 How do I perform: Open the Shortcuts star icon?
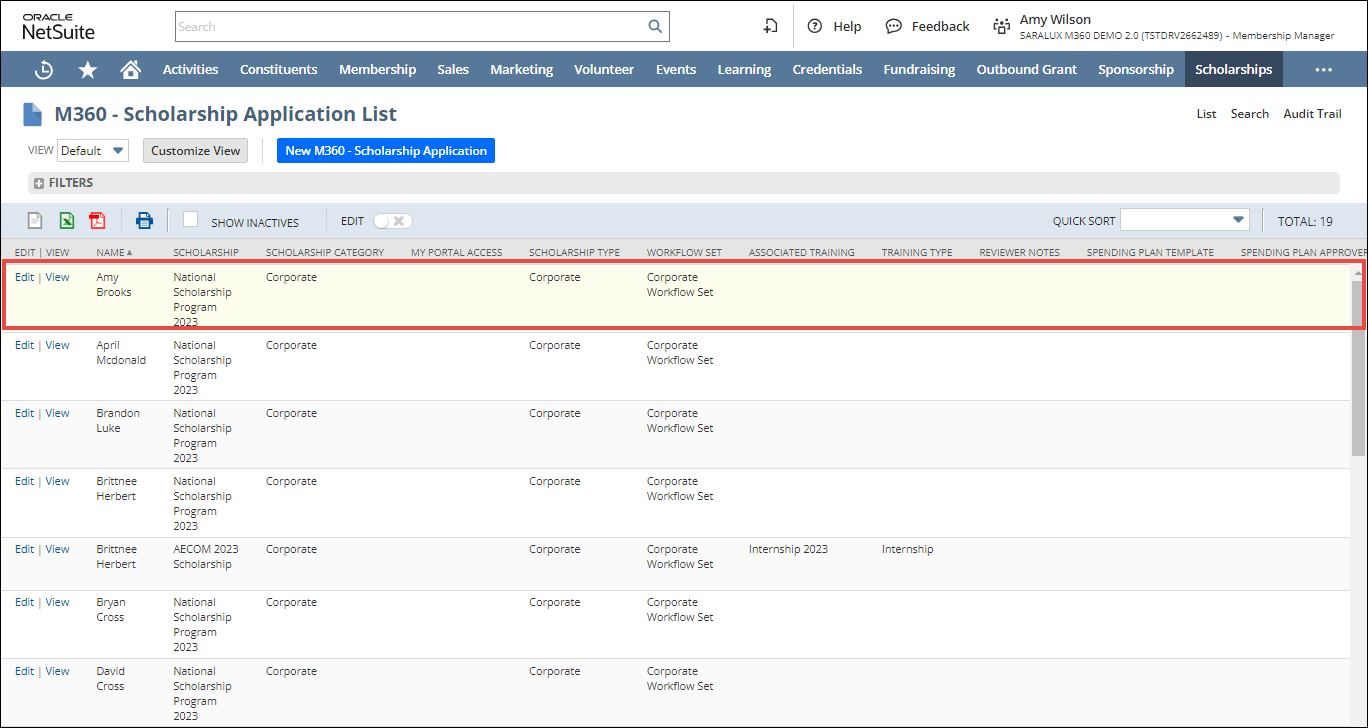(x=88, y=70)
